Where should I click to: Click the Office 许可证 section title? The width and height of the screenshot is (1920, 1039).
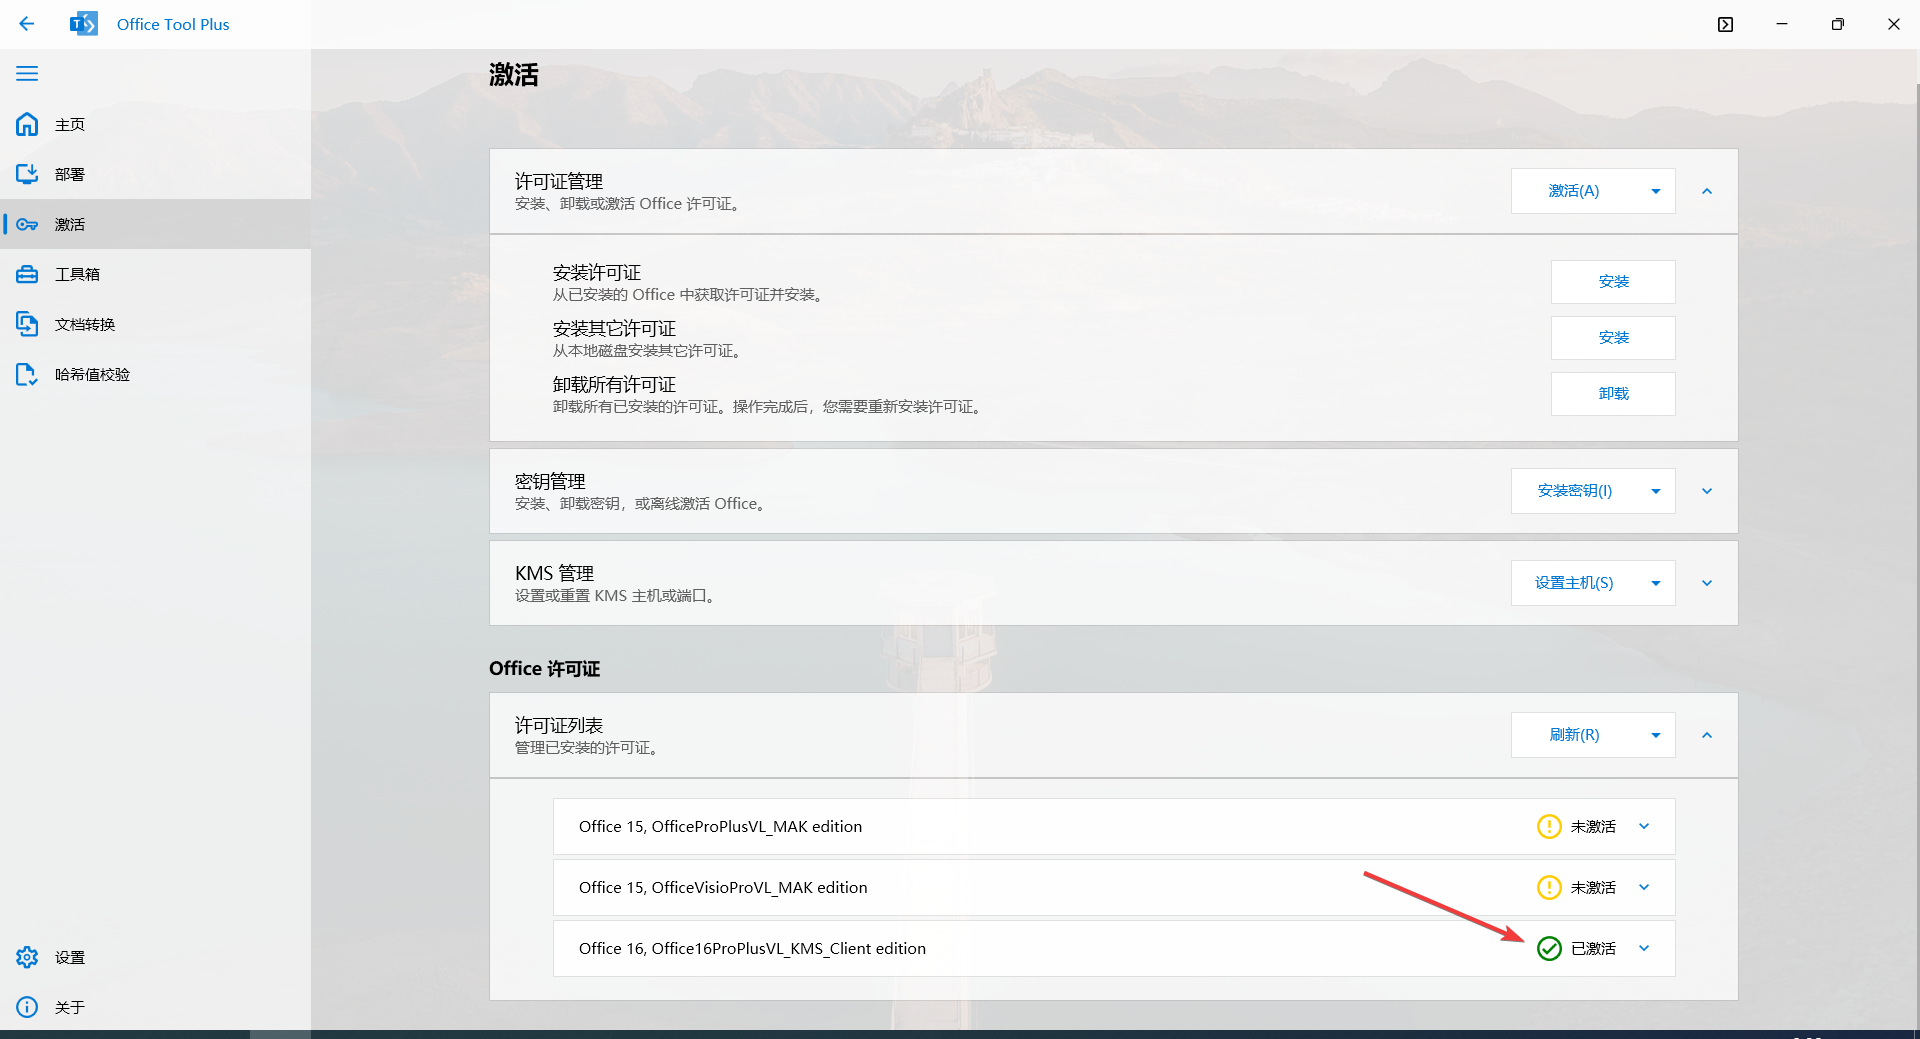point(544,668)
